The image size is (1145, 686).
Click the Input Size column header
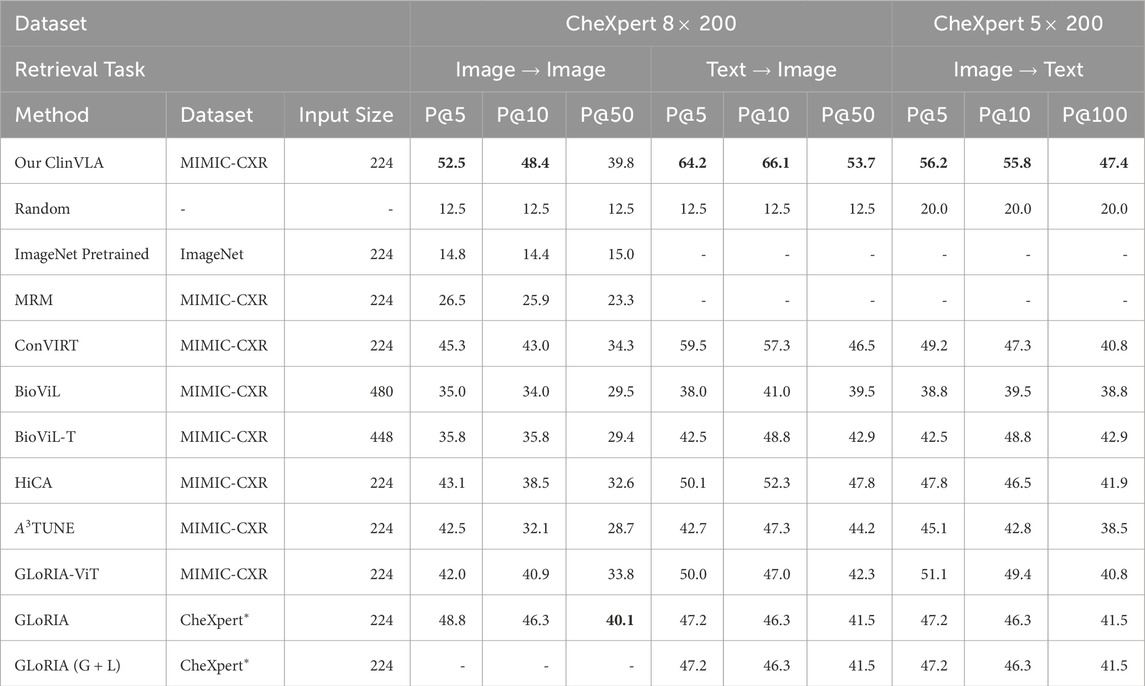(346, 115)
